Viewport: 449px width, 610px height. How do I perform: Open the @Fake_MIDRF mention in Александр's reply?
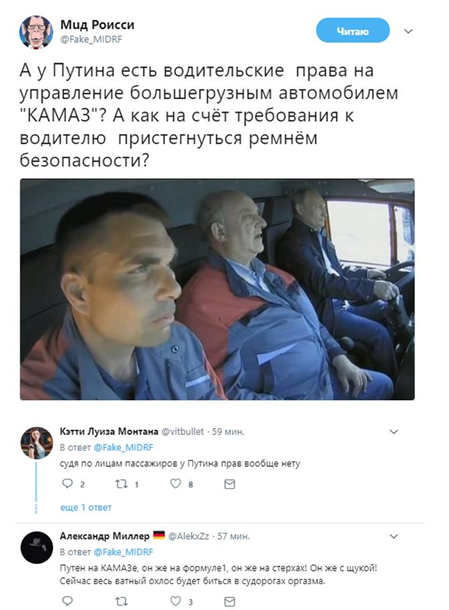click(x=124, y=552)
